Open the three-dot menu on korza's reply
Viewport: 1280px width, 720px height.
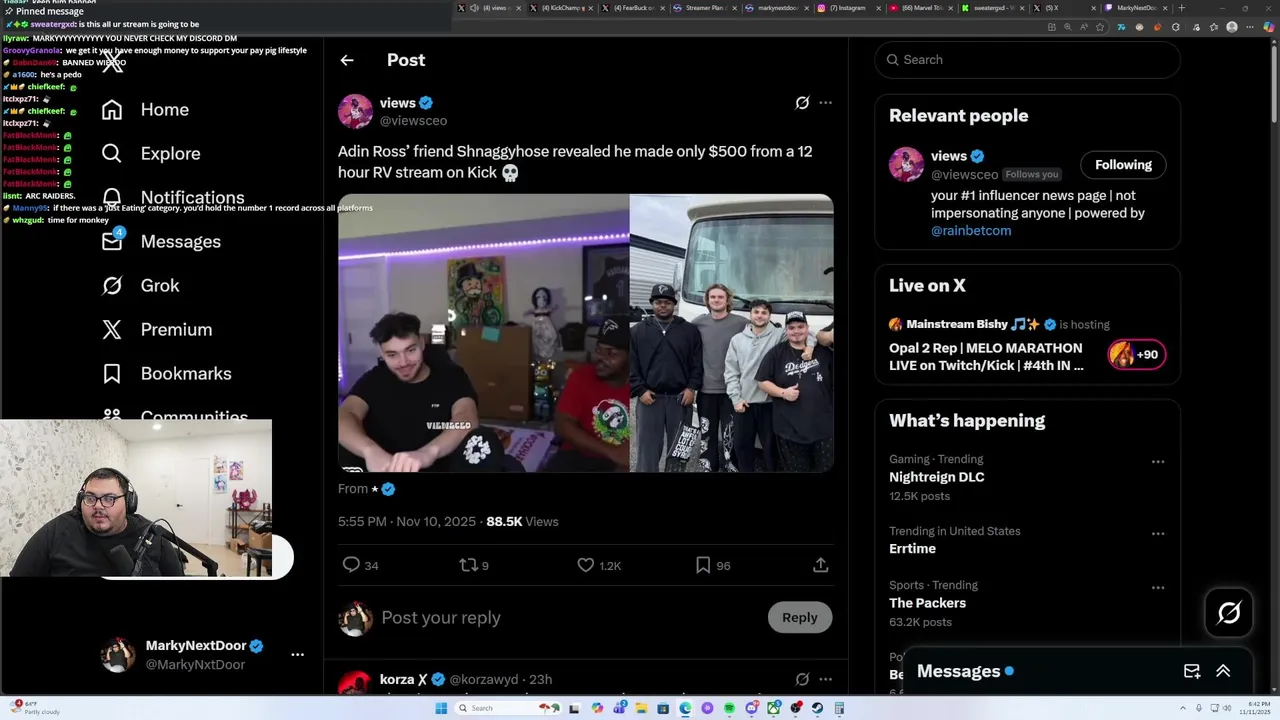pos(825,680)
